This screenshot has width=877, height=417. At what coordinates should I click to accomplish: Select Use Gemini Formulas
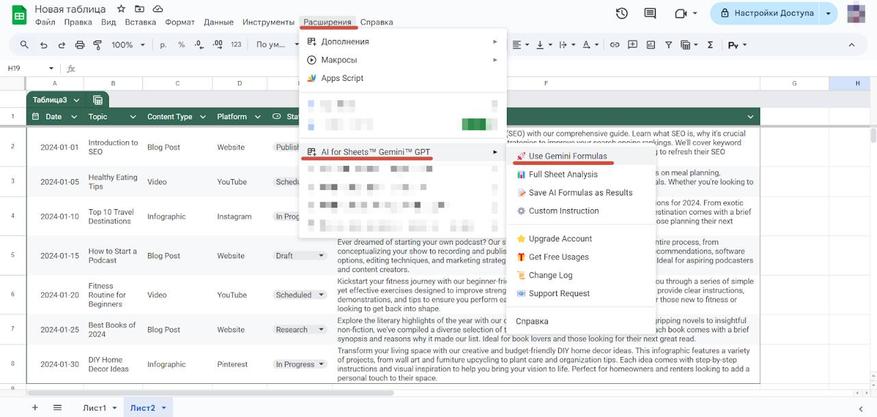click(x=581, y=156)
